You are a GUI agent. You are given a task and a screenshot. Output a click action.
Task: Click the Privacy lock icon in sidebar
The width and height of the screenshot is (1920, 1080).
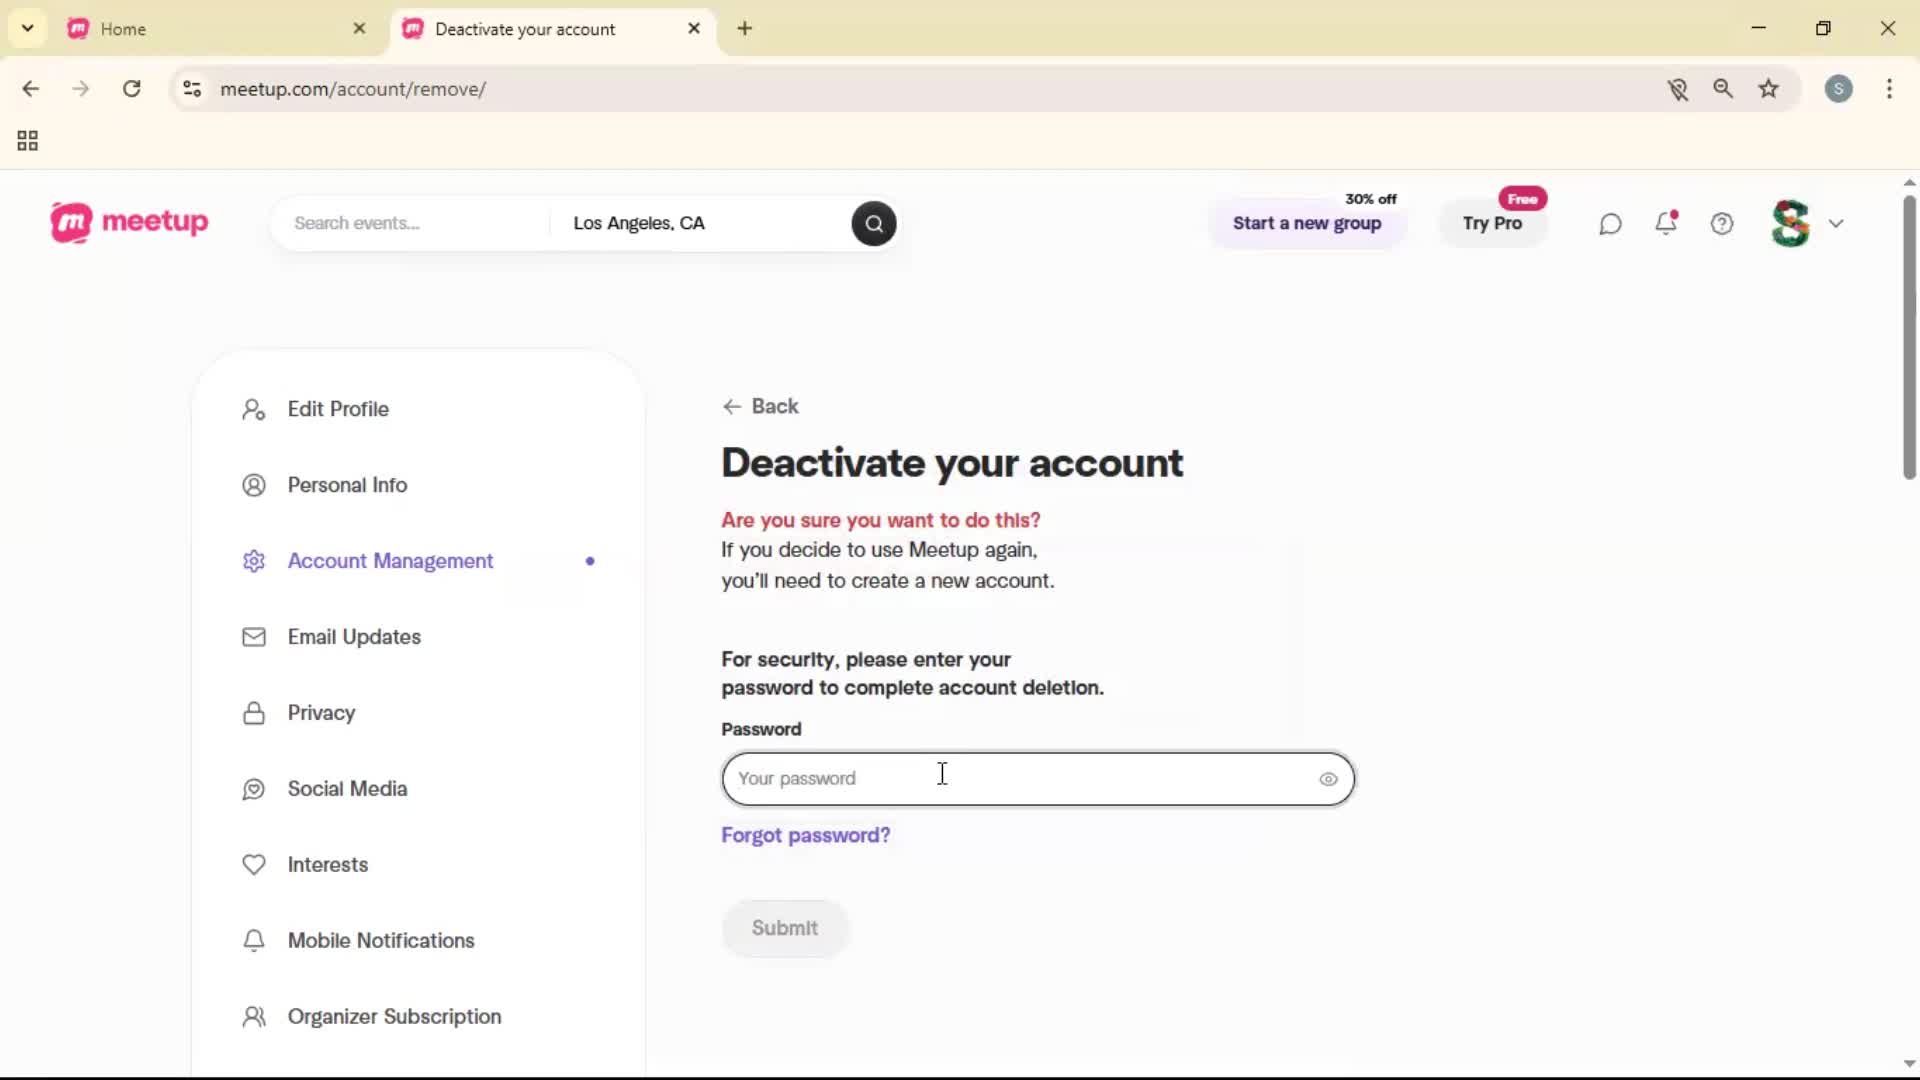254,713
